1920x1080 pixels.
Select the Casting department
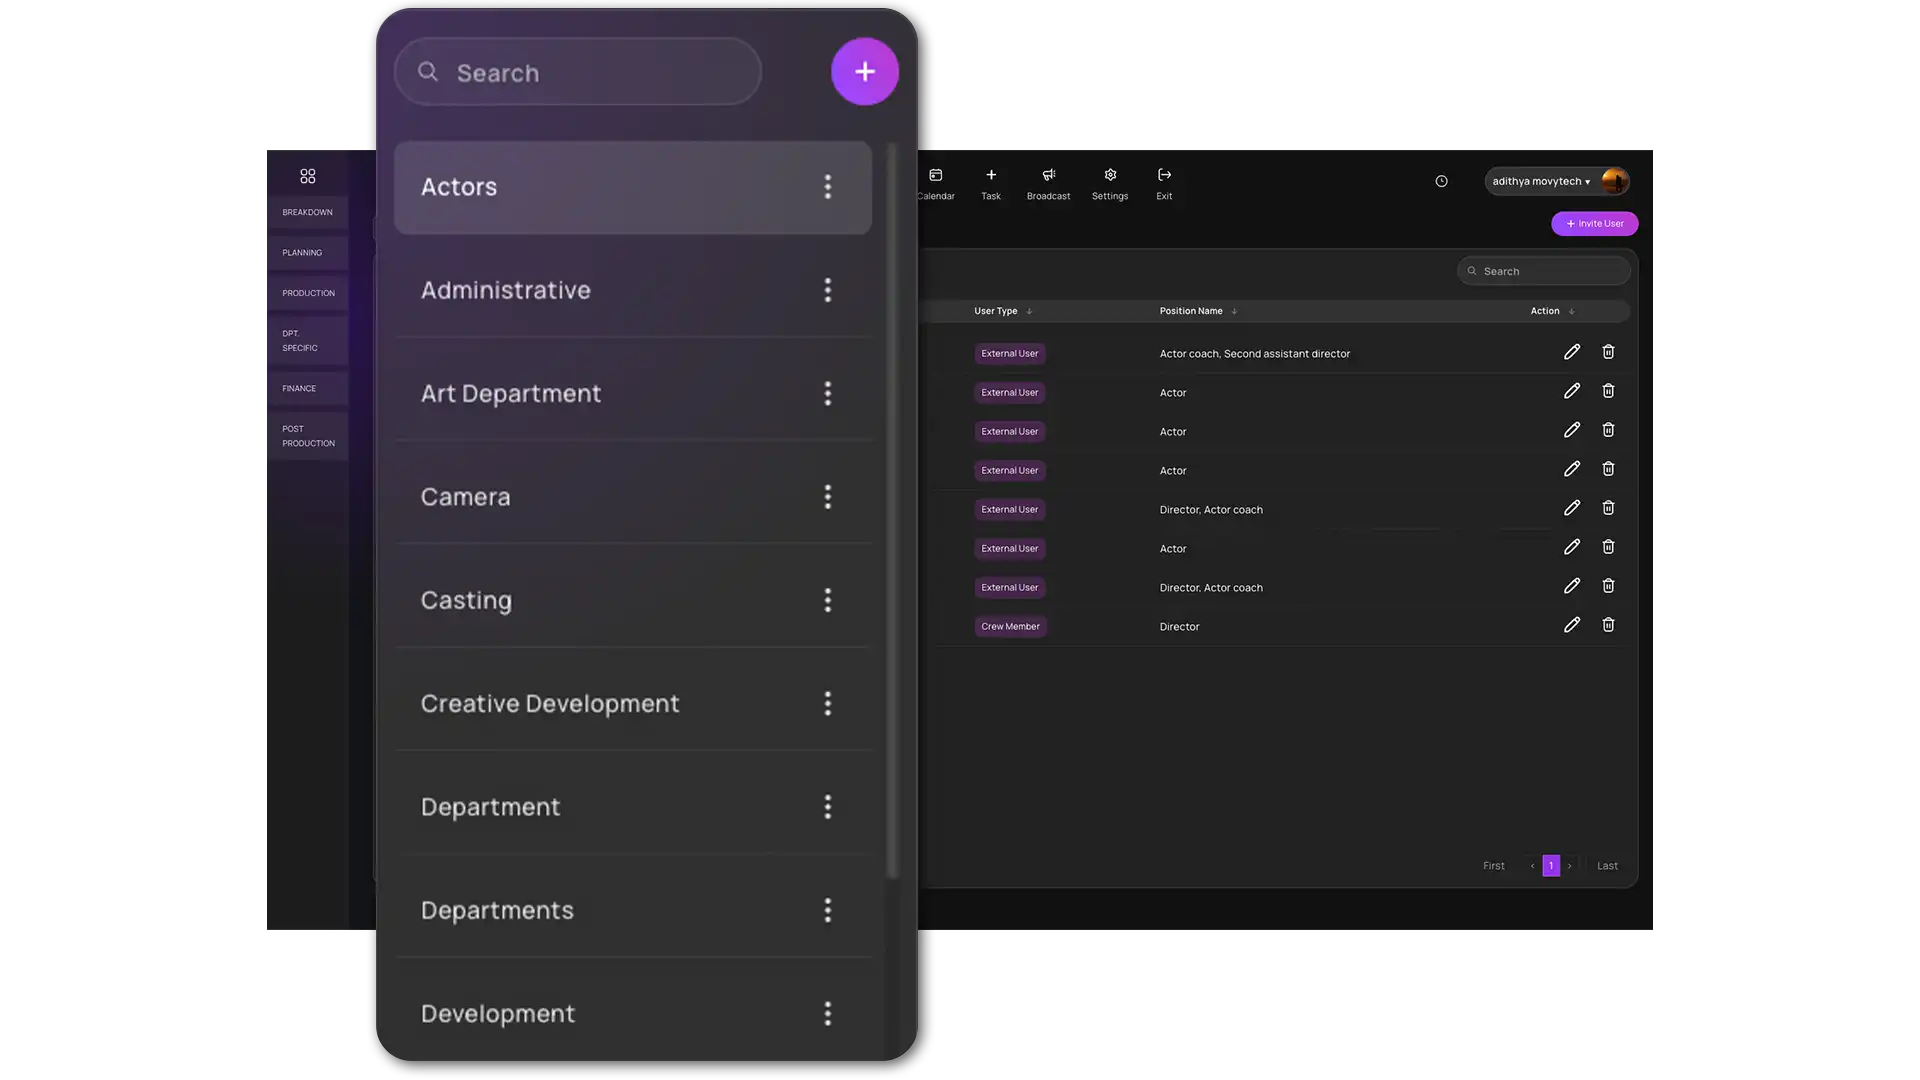click(x=633, y=600)
